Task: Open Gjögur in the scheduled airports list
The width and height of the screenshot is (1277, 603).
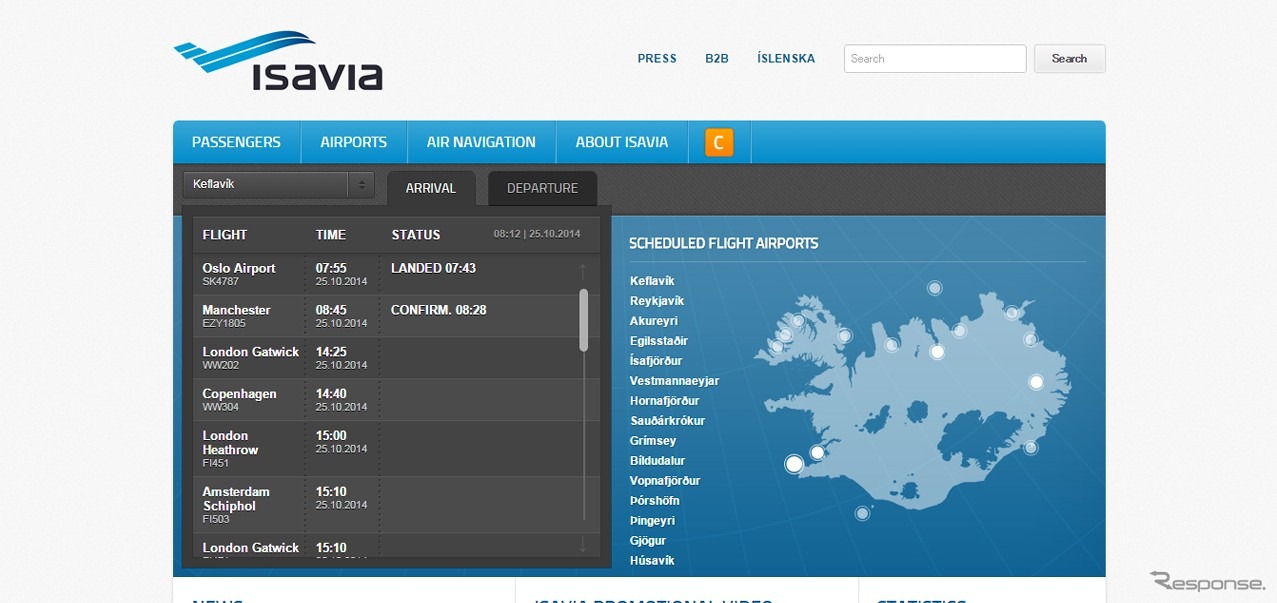Action: (648, 541)
